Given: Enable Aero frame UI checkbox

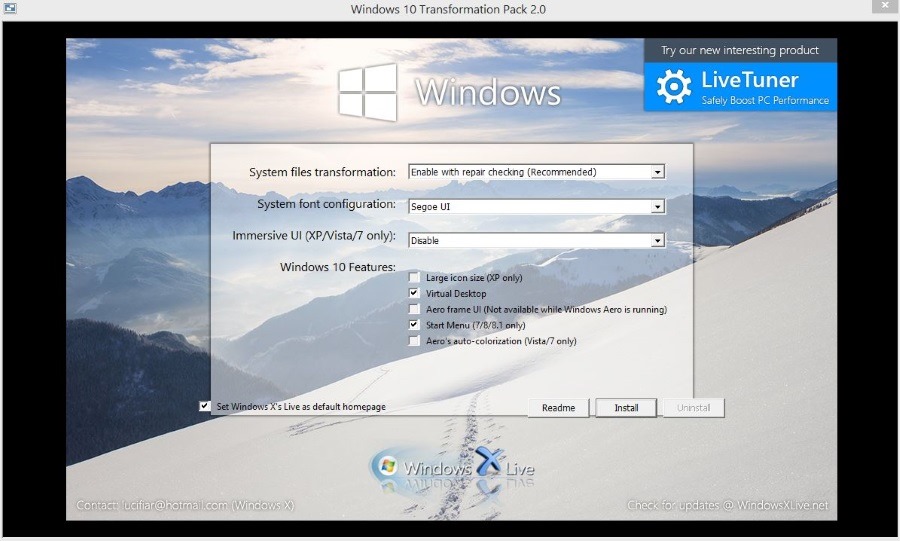Looking at the screenshot, I should [414, 309].
